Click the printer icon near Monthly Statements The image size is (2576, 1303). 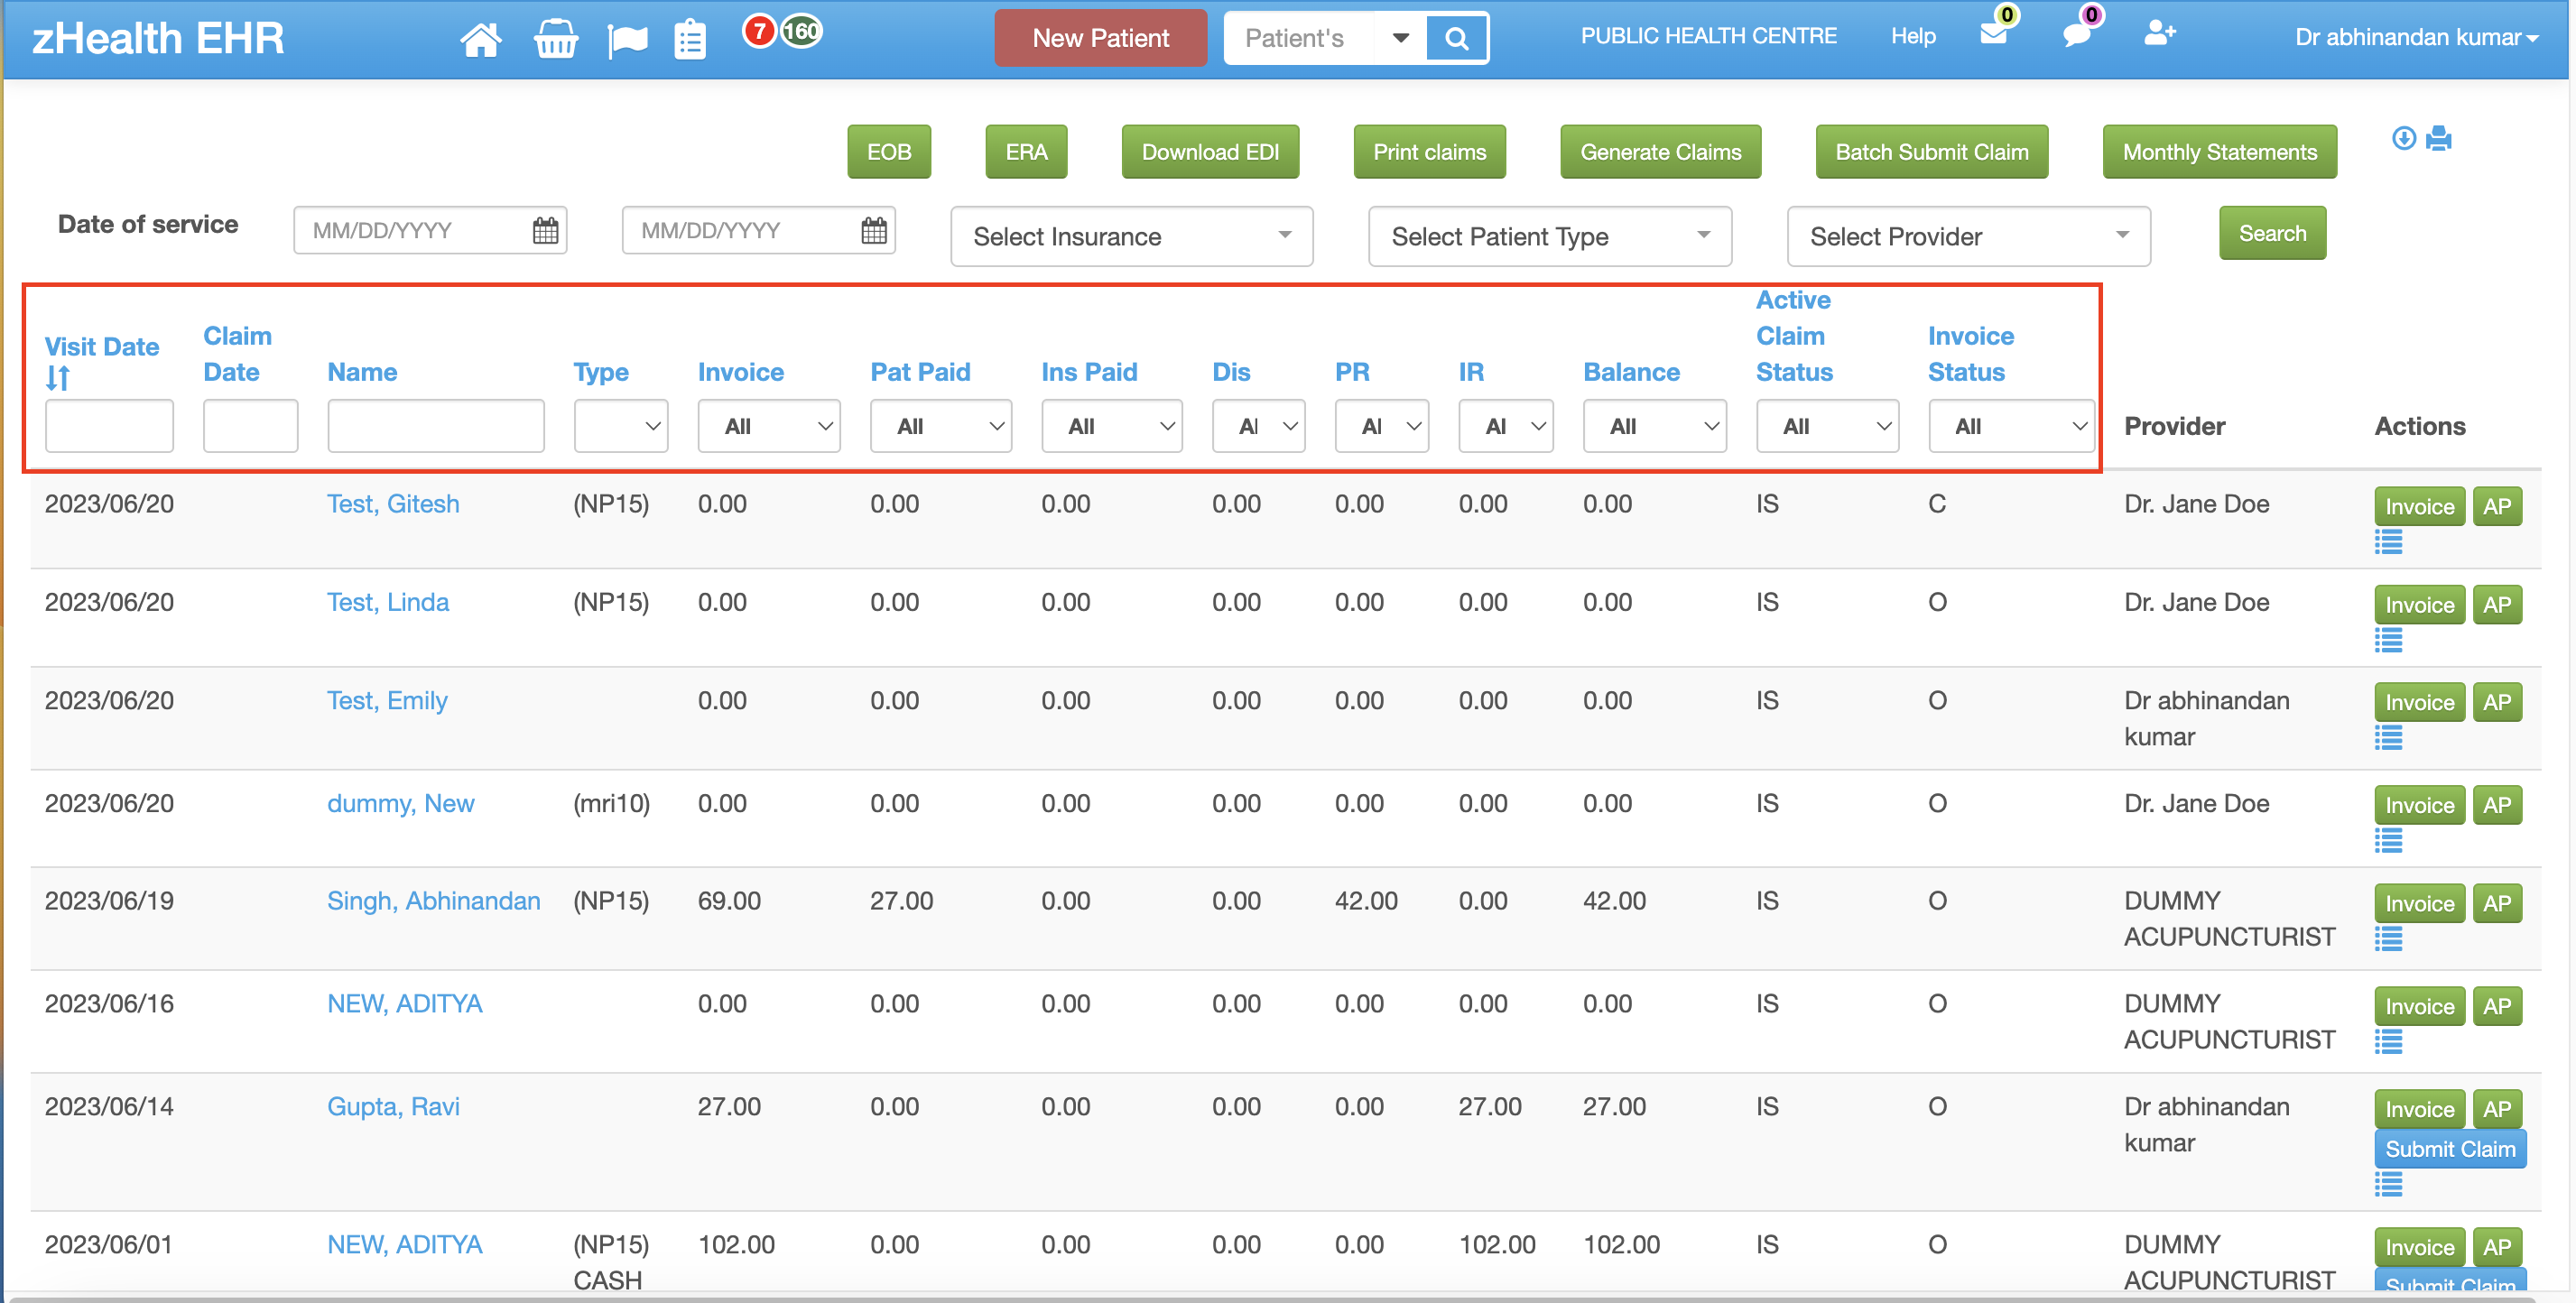[2439, 139]
